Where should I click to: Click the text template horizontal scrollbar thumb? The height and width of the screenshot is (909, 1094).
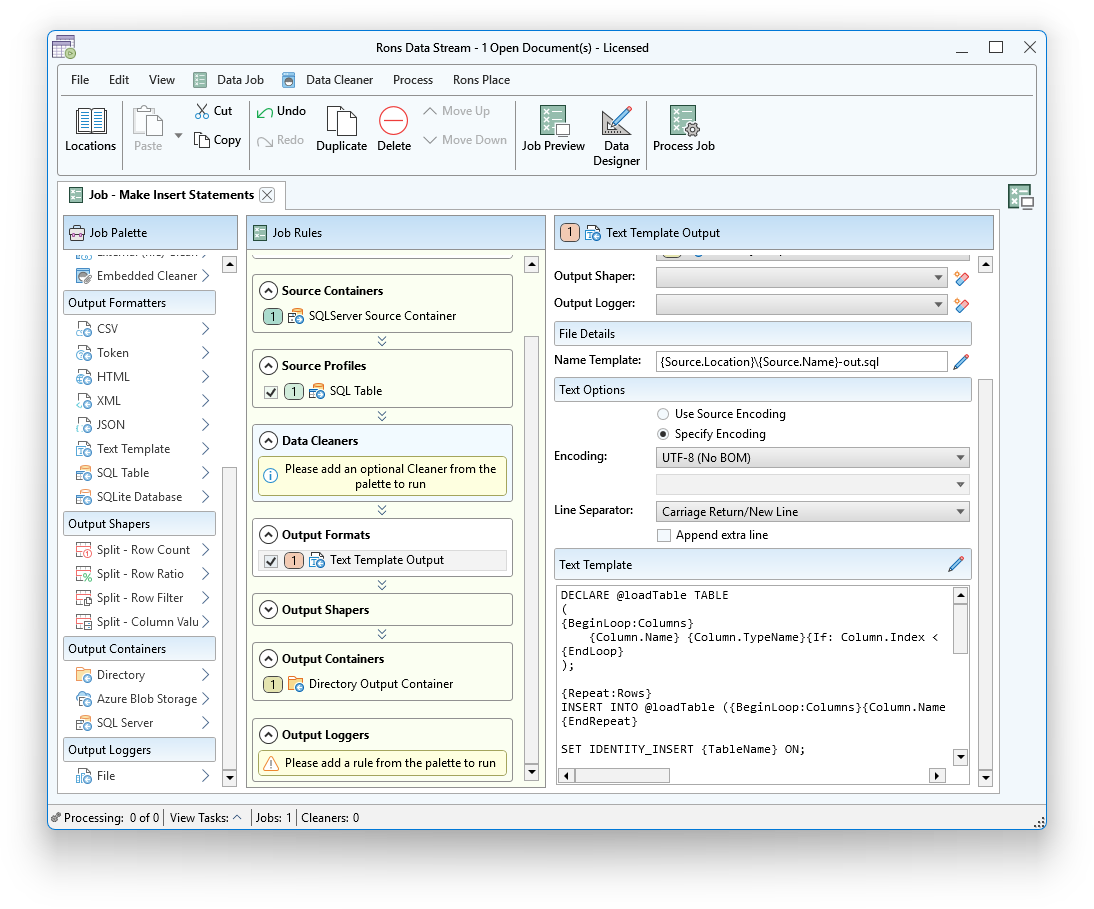click(x=622, y=776)
